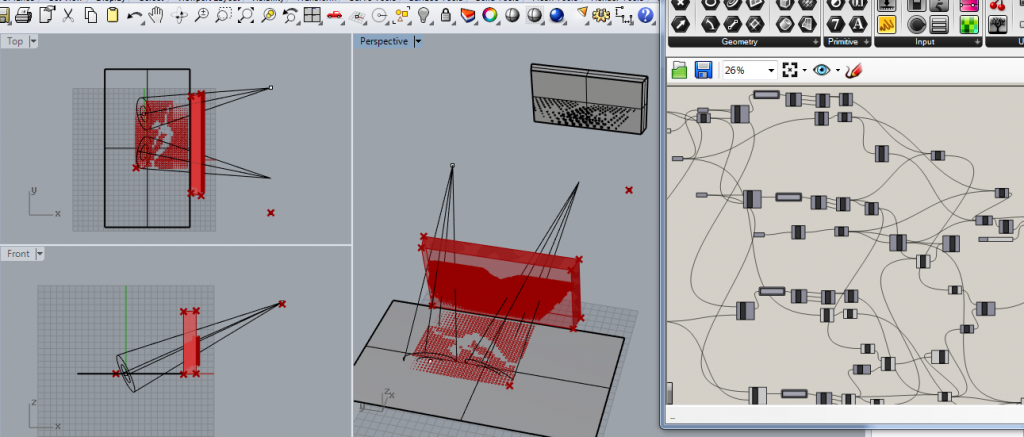
Task: Expand the Input panel with plus button
Action: (978, 42)
